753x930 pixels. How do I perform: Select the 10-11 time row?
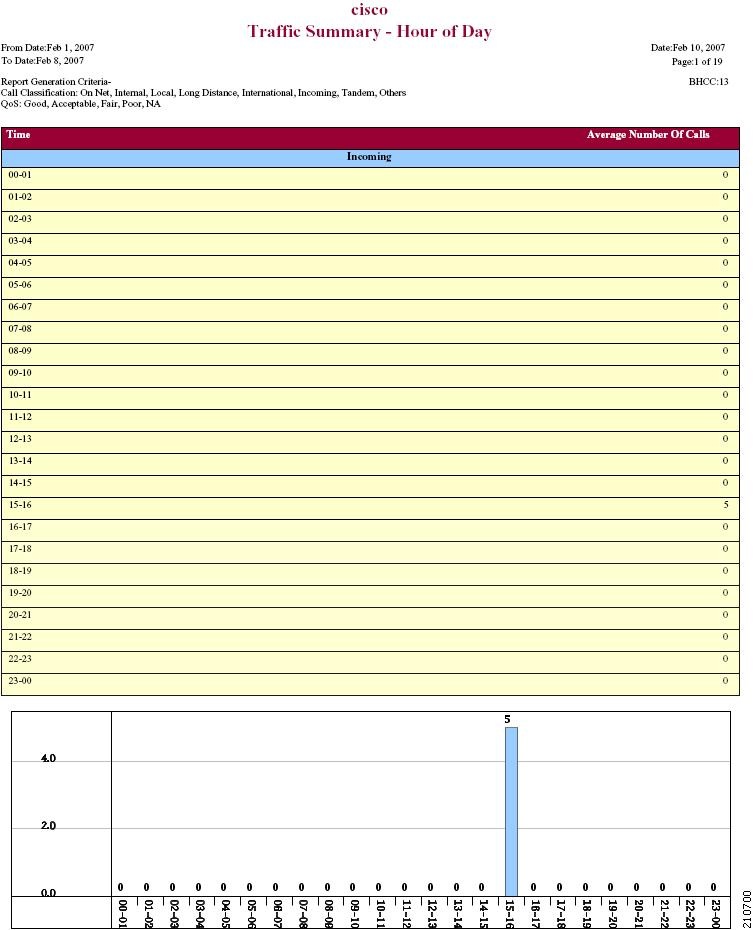coord(370,398)
